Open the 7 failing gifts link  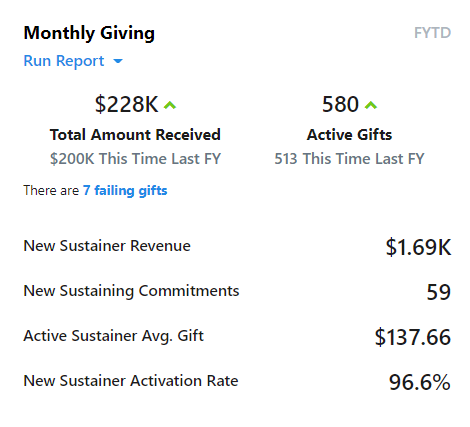point(125,190)
